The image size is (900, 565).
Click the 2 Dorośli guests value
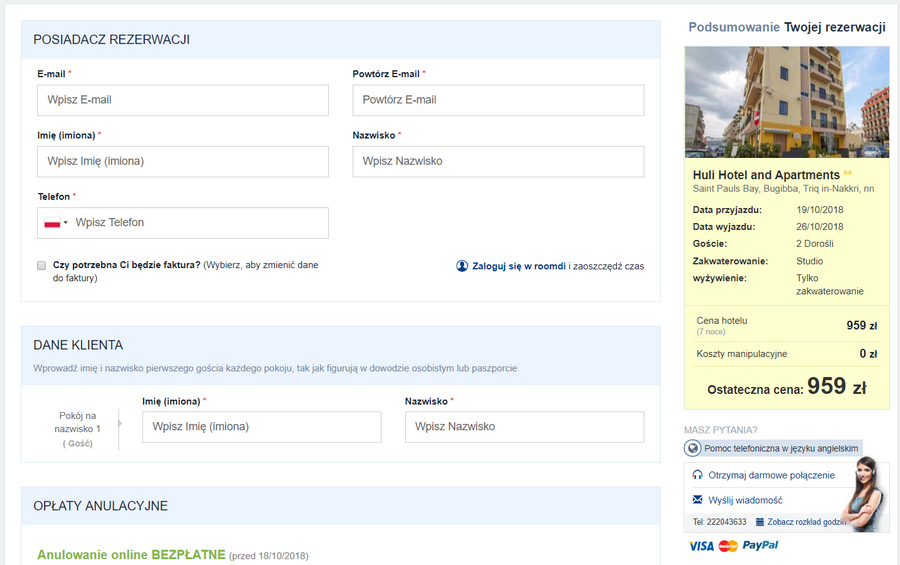(814, 244)
